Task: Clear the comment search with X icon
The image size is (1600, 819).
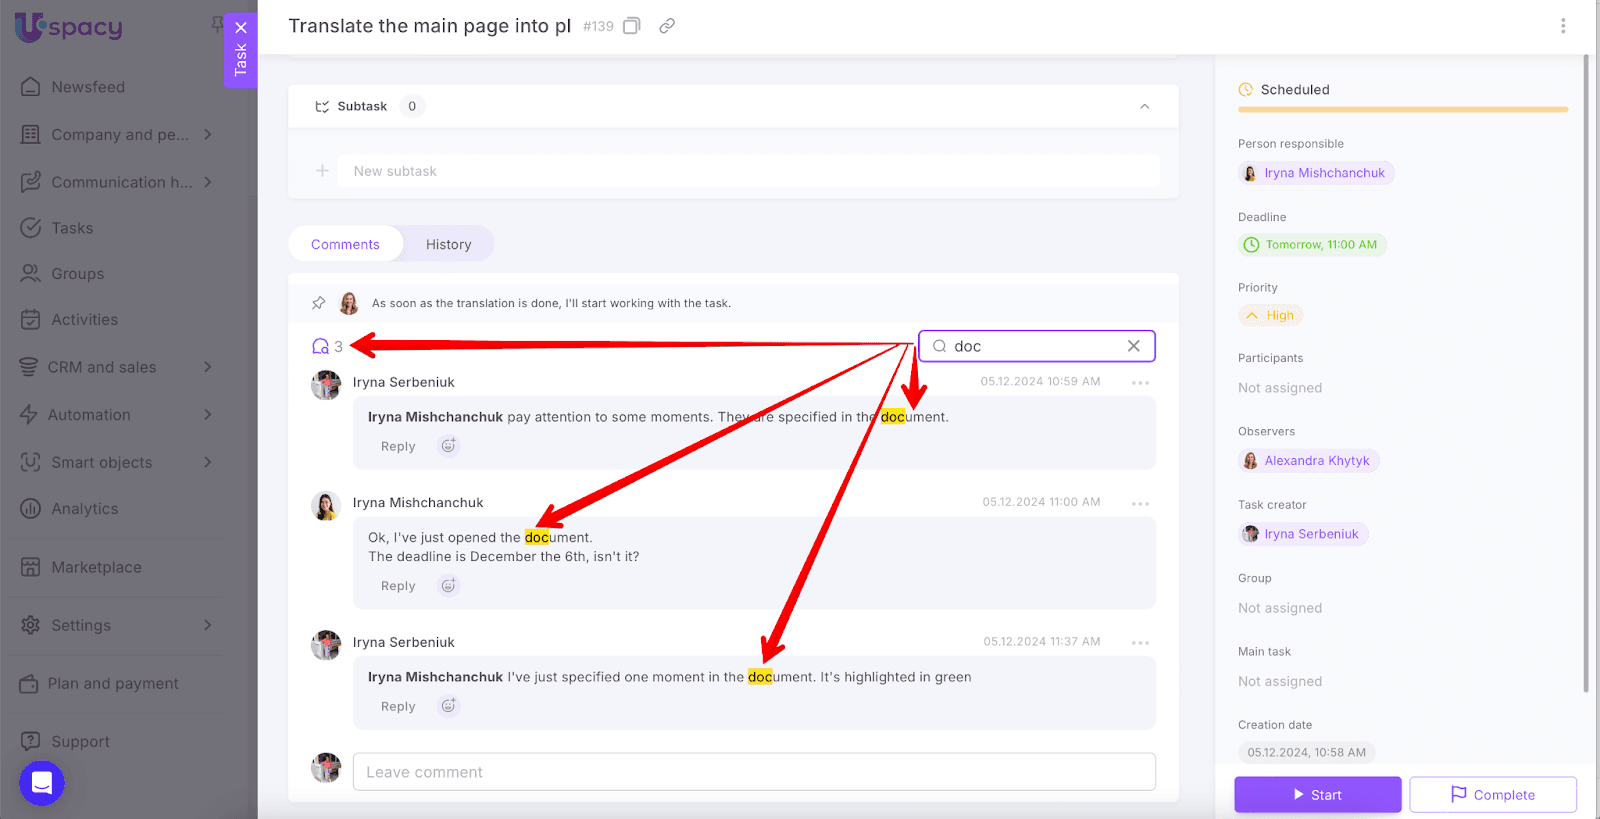Action: (1133, 346)
